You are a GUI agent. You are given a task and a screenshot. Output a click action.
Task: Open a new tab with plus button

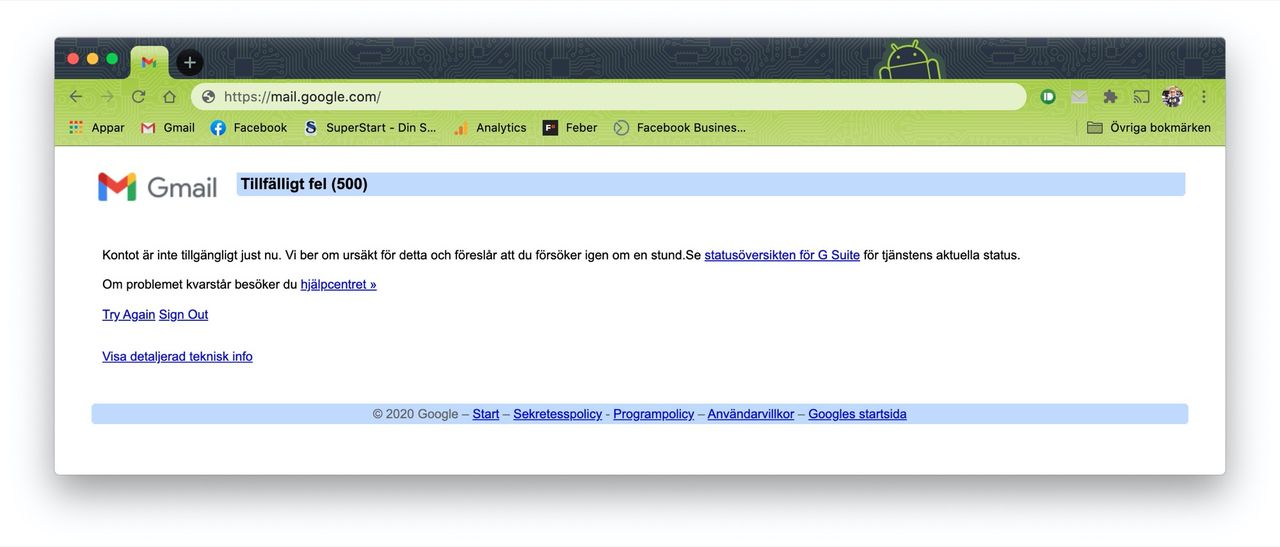click(190, 62)
